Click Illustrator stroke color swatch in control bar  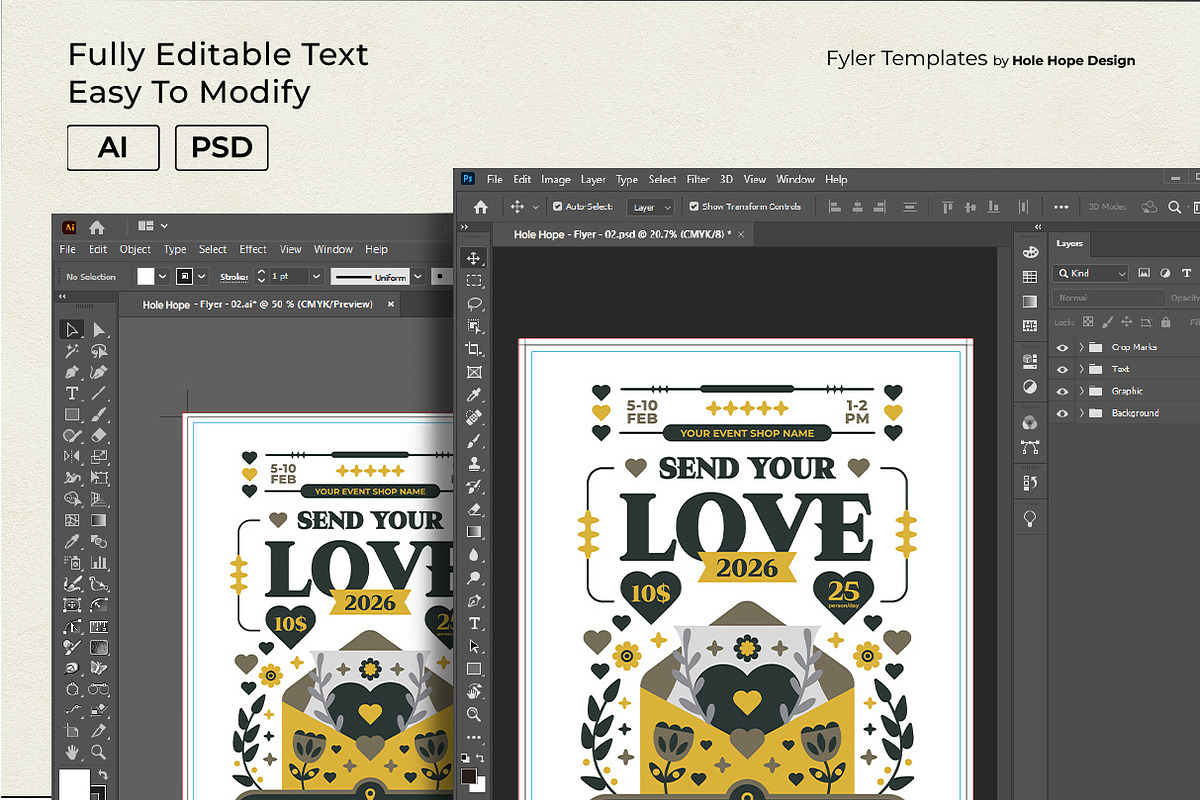click(x=184, y=276)
